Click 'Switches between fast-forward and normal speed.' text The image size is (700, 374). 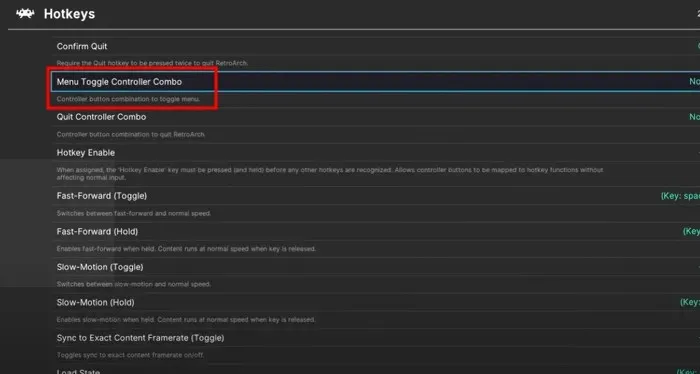pos(134,213)
